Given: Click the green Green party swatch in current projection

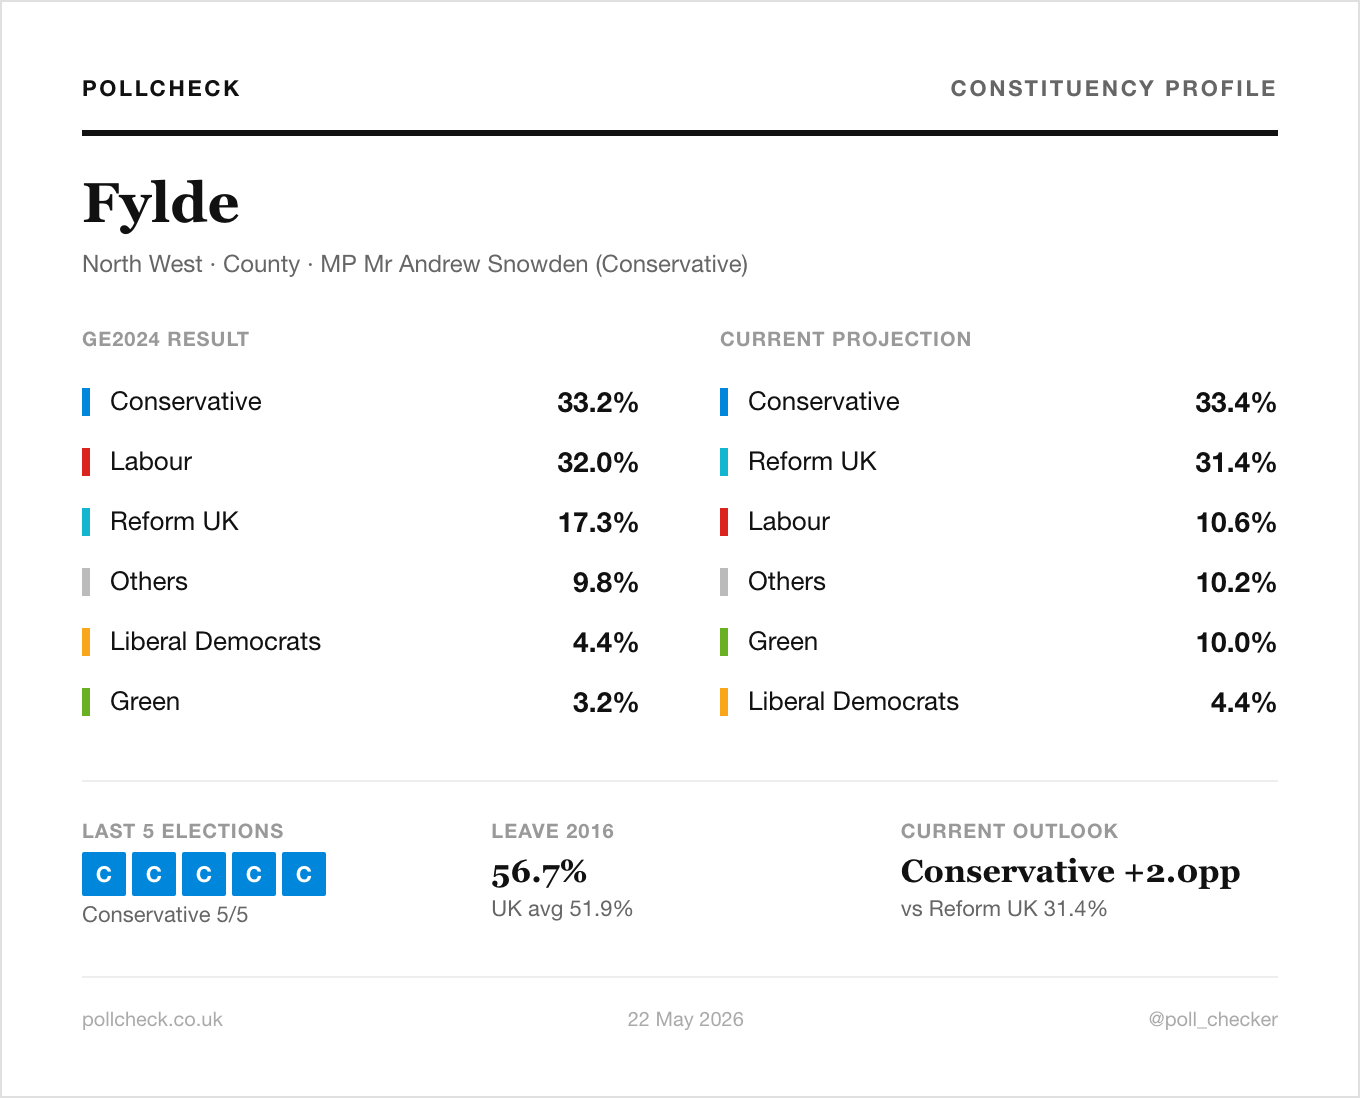Looking at the screenshot, I should [724, 642].
